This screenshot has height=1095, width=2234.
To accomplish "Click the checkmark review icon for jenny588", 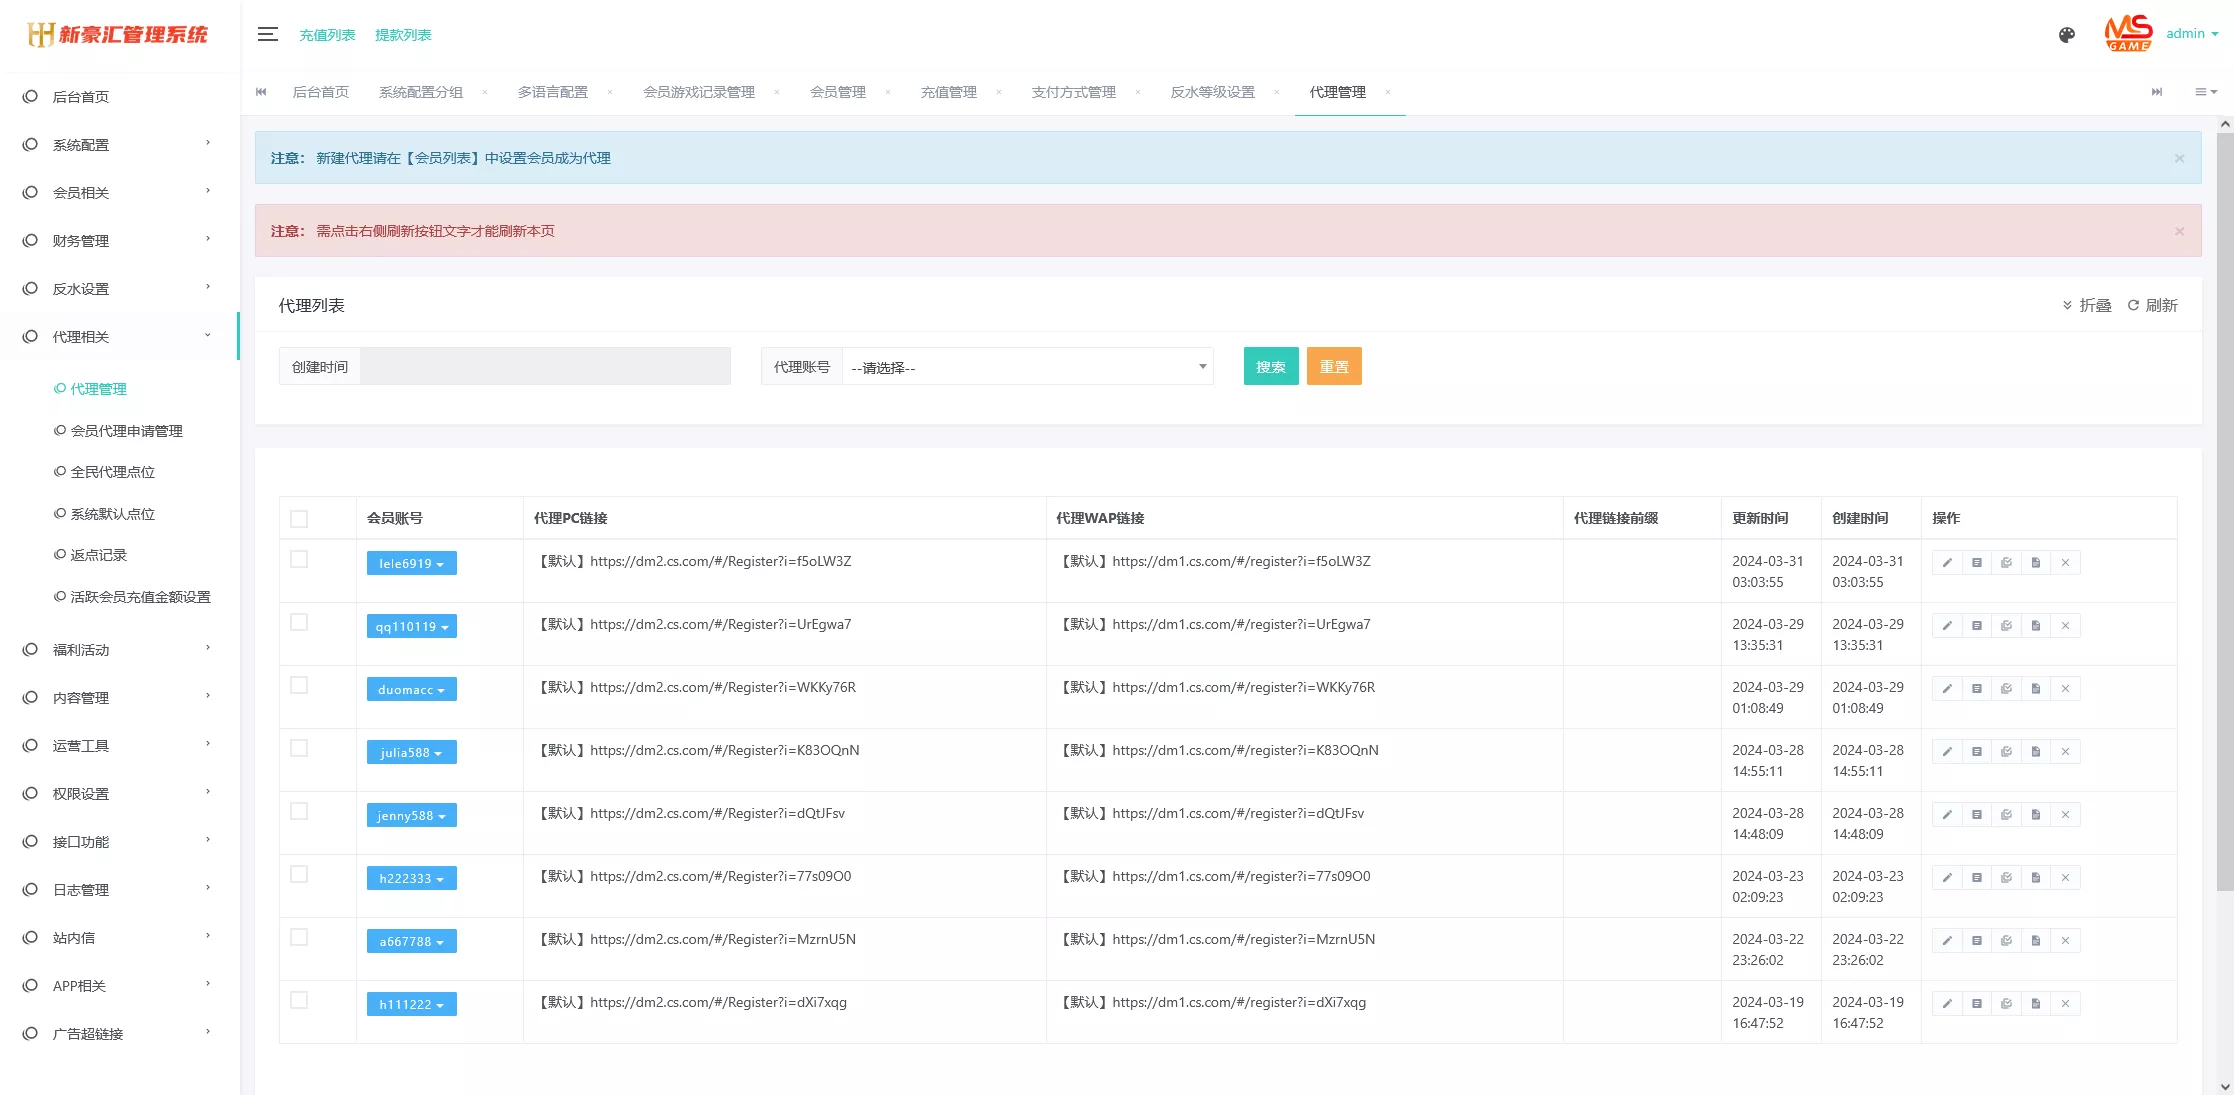I will click(x=2006, y=815).
